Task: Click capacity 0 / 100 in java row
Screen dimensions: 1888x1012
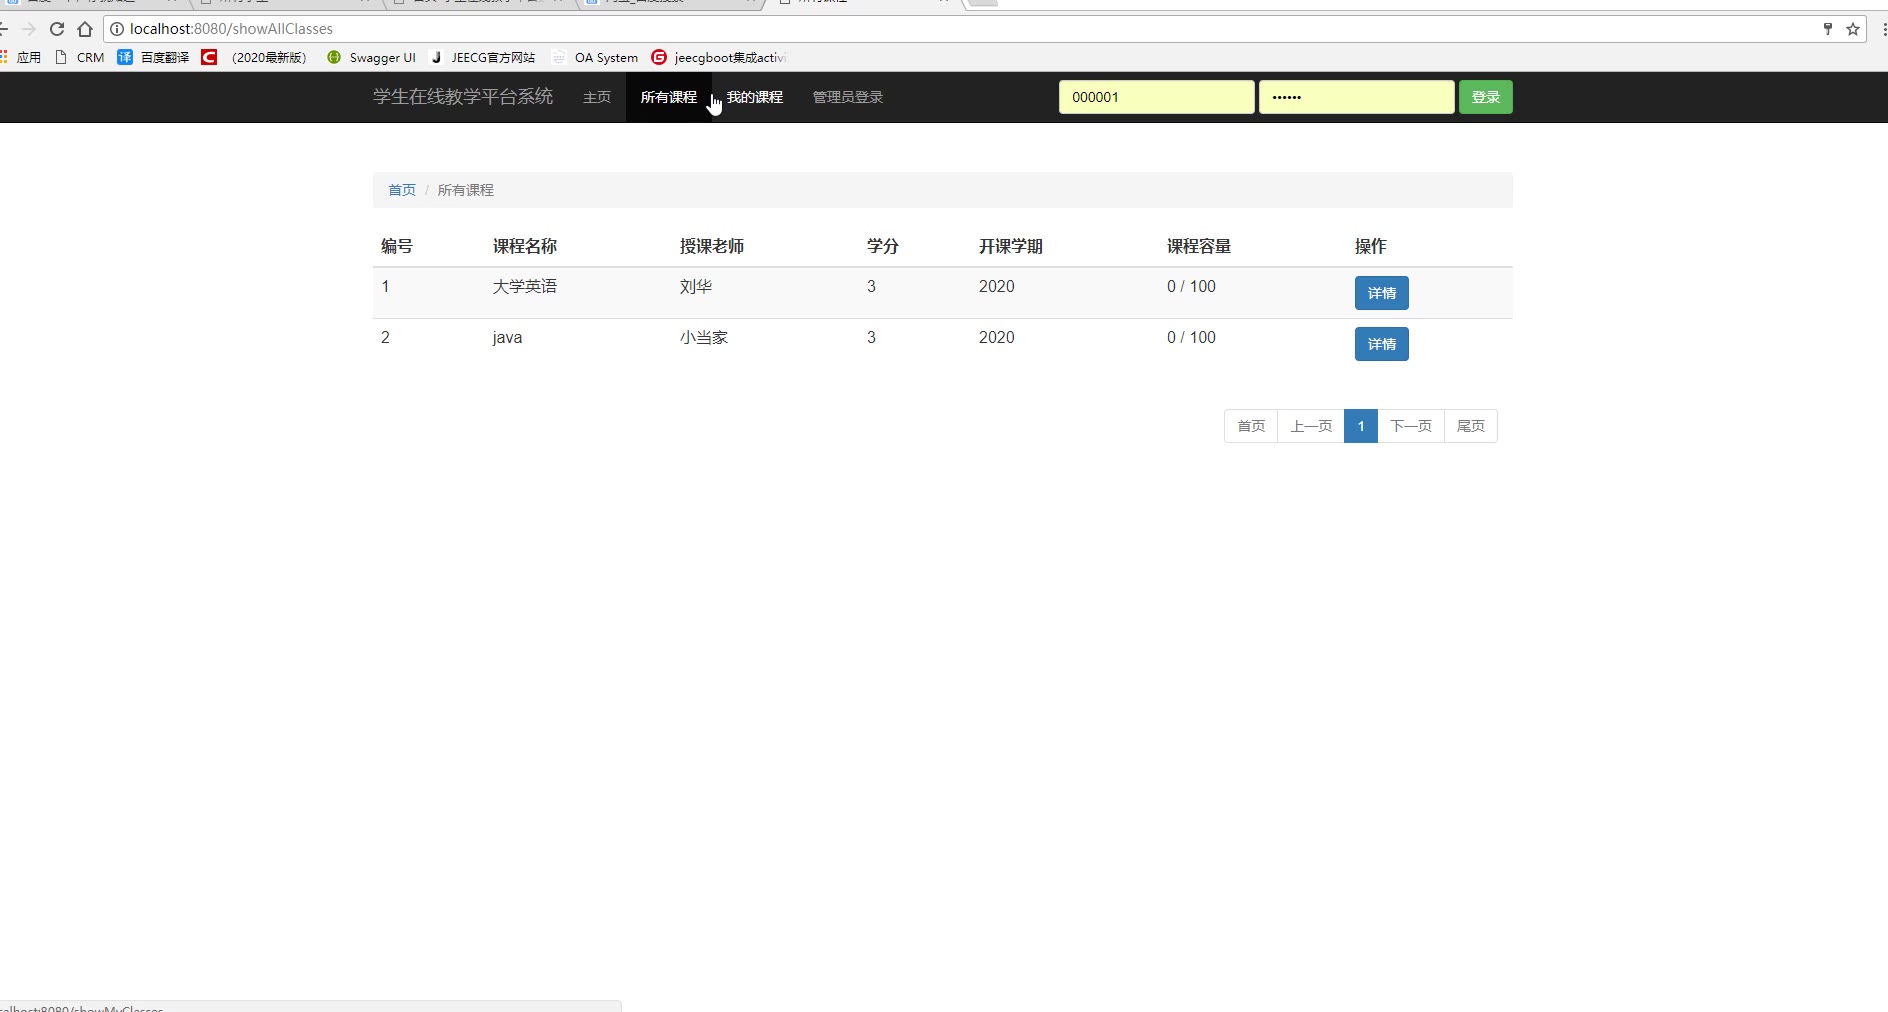Action: coord(1191,338)
